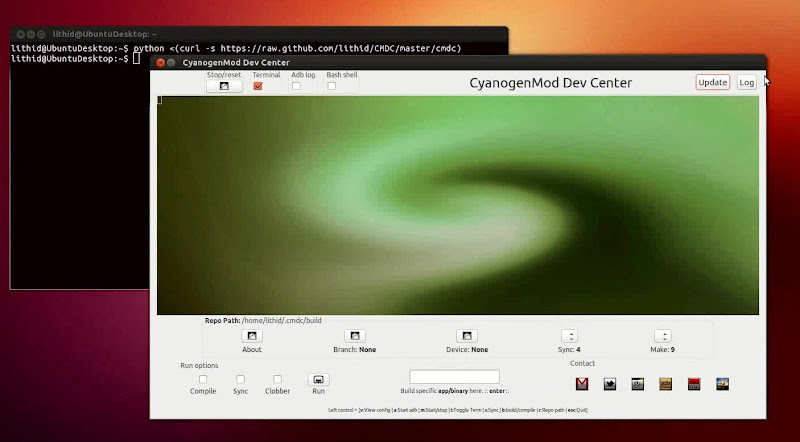
Task: Pick a device via the Device icon
Action: 467,336
